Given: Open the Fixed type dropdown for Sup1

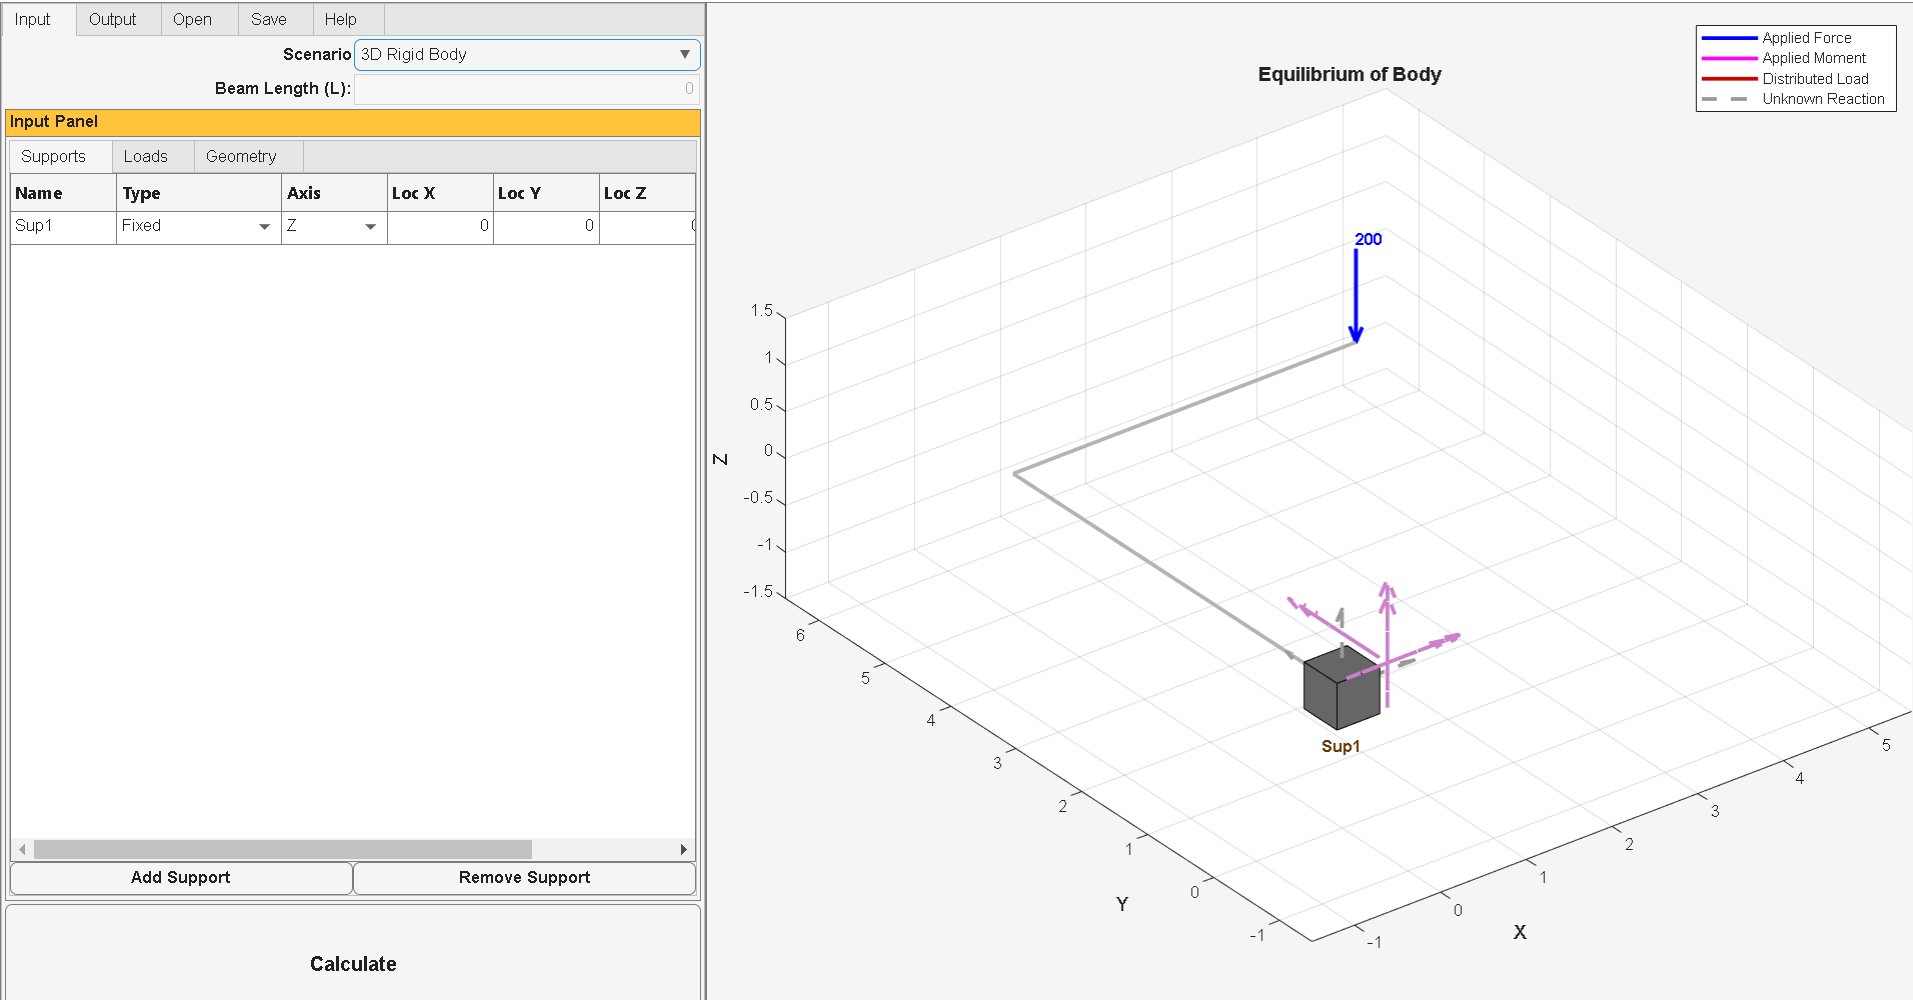Looking at the screenshot, I should [x=198, y=226].
